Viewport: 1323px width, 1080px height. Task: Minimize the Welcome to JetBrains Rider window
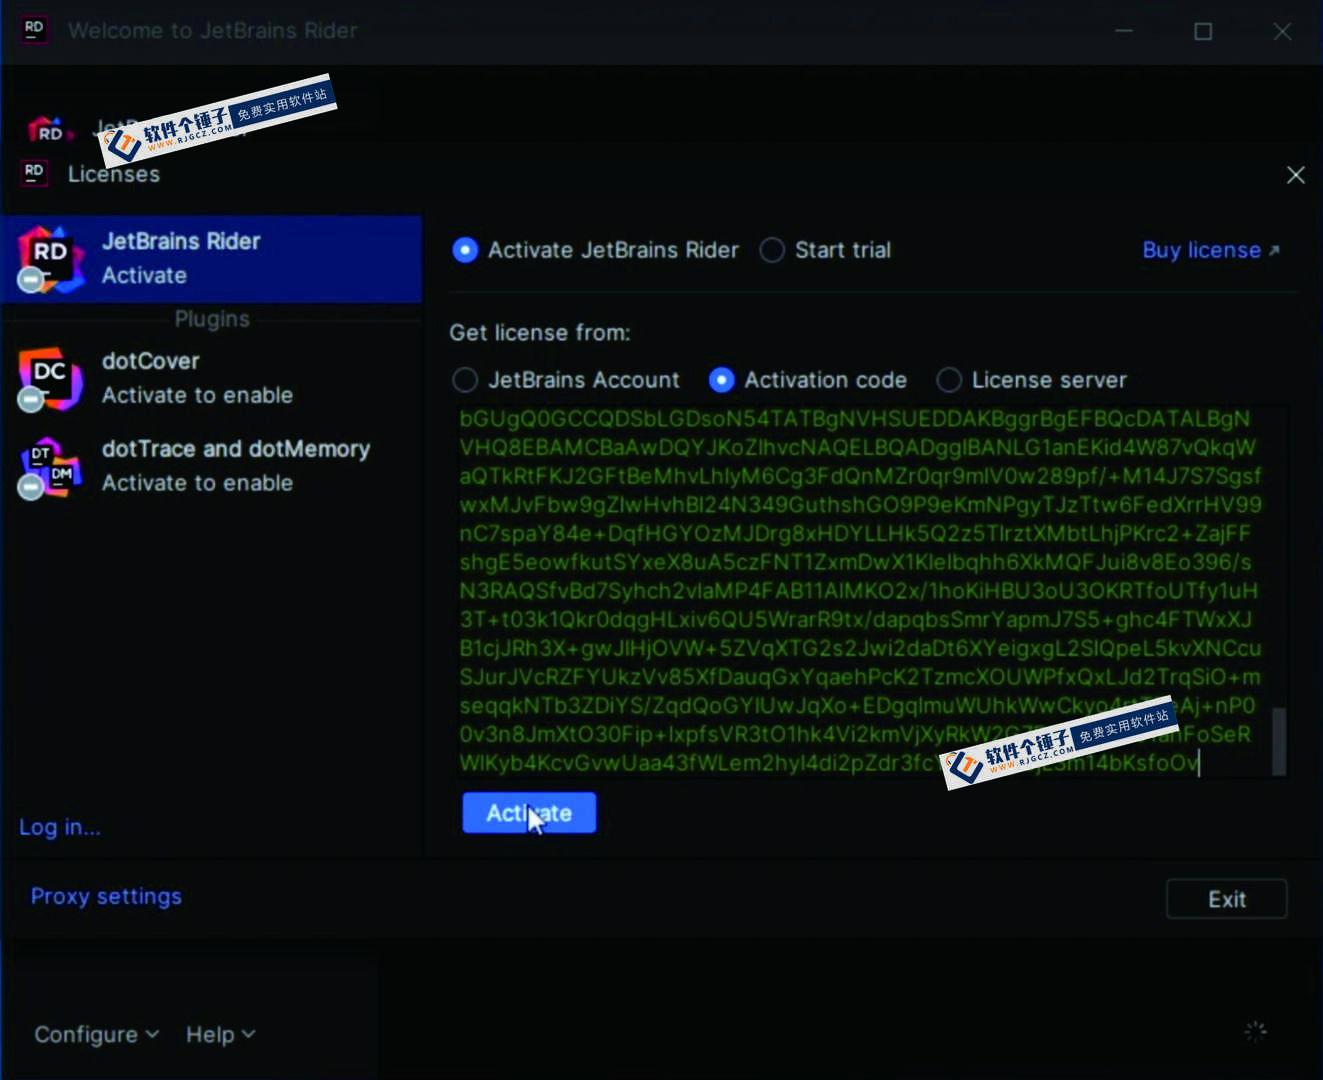pos(1124,31)
